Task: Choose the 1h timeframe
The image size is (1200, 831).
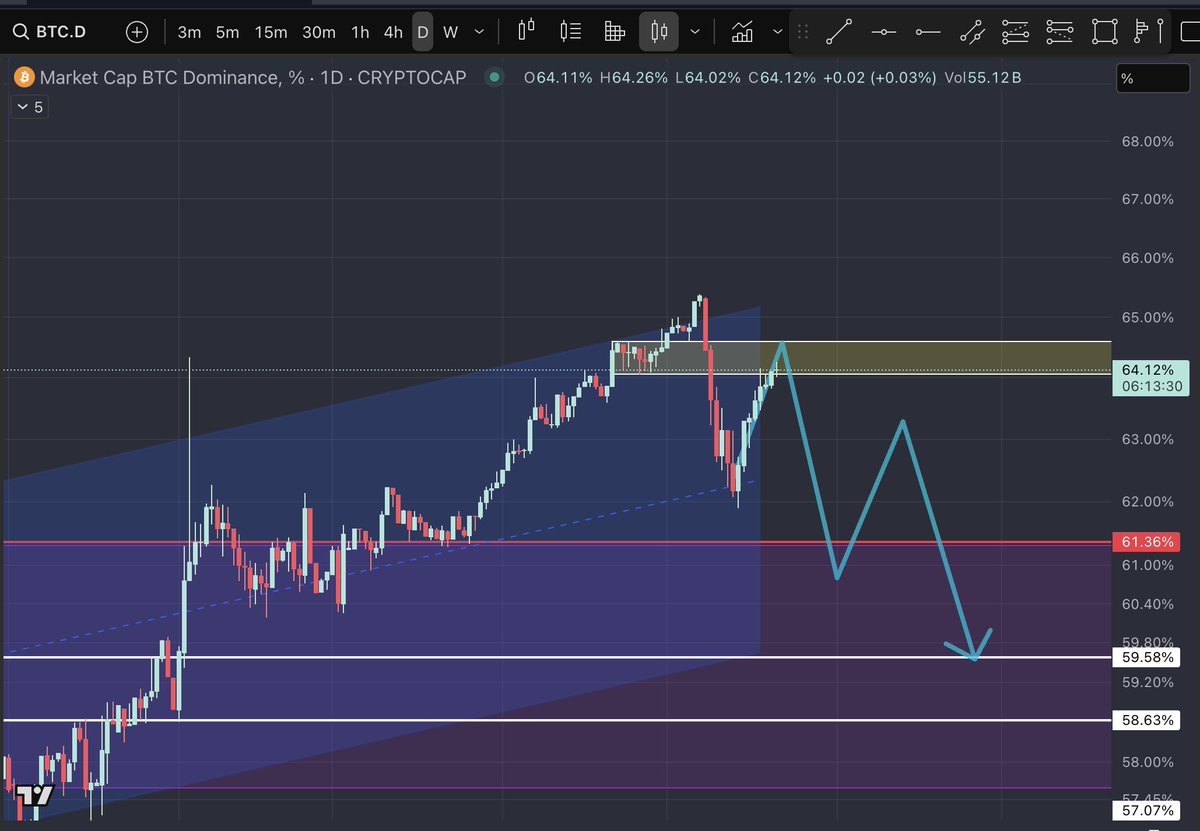Action: [x=360, y=32]
